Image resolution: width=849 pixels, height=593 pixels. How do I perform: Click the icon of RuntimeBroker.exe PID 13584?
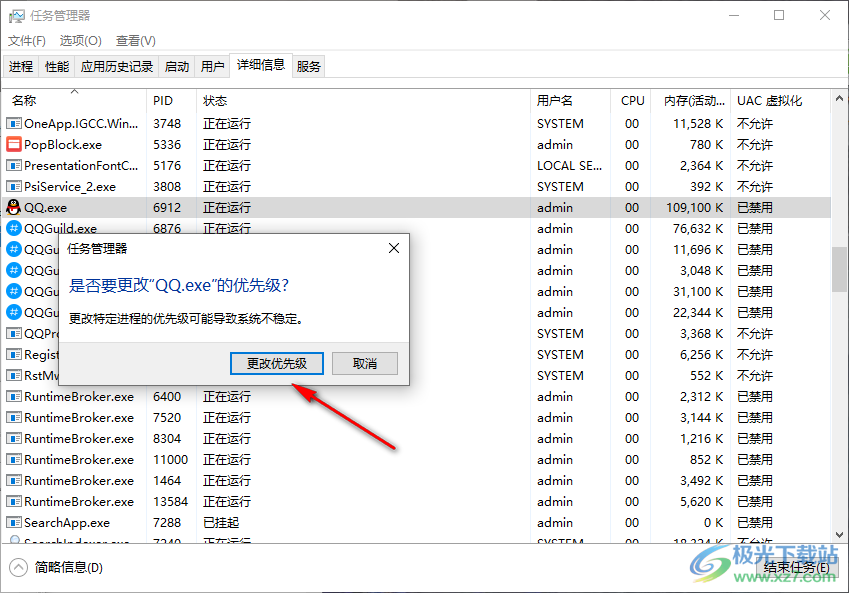tap(14, 501)
